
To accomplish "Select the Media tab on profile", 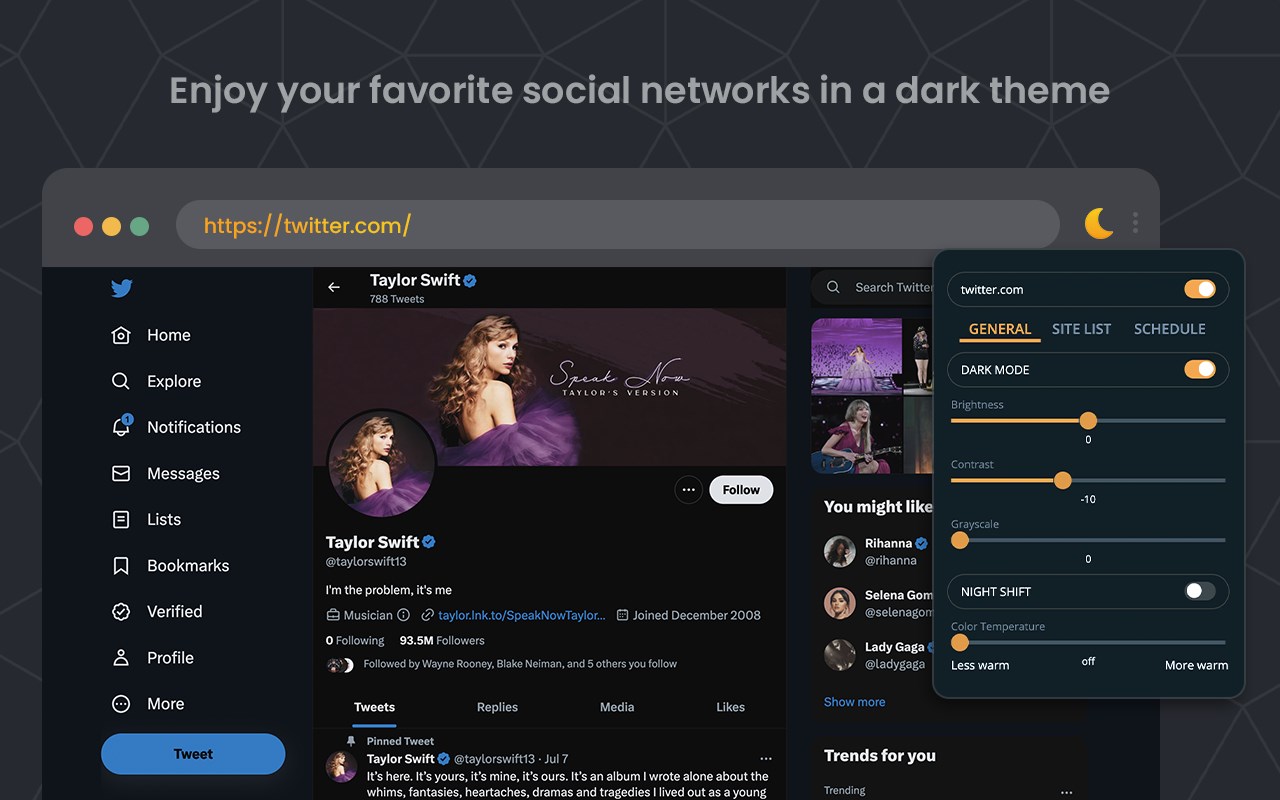I will (617, 707).
